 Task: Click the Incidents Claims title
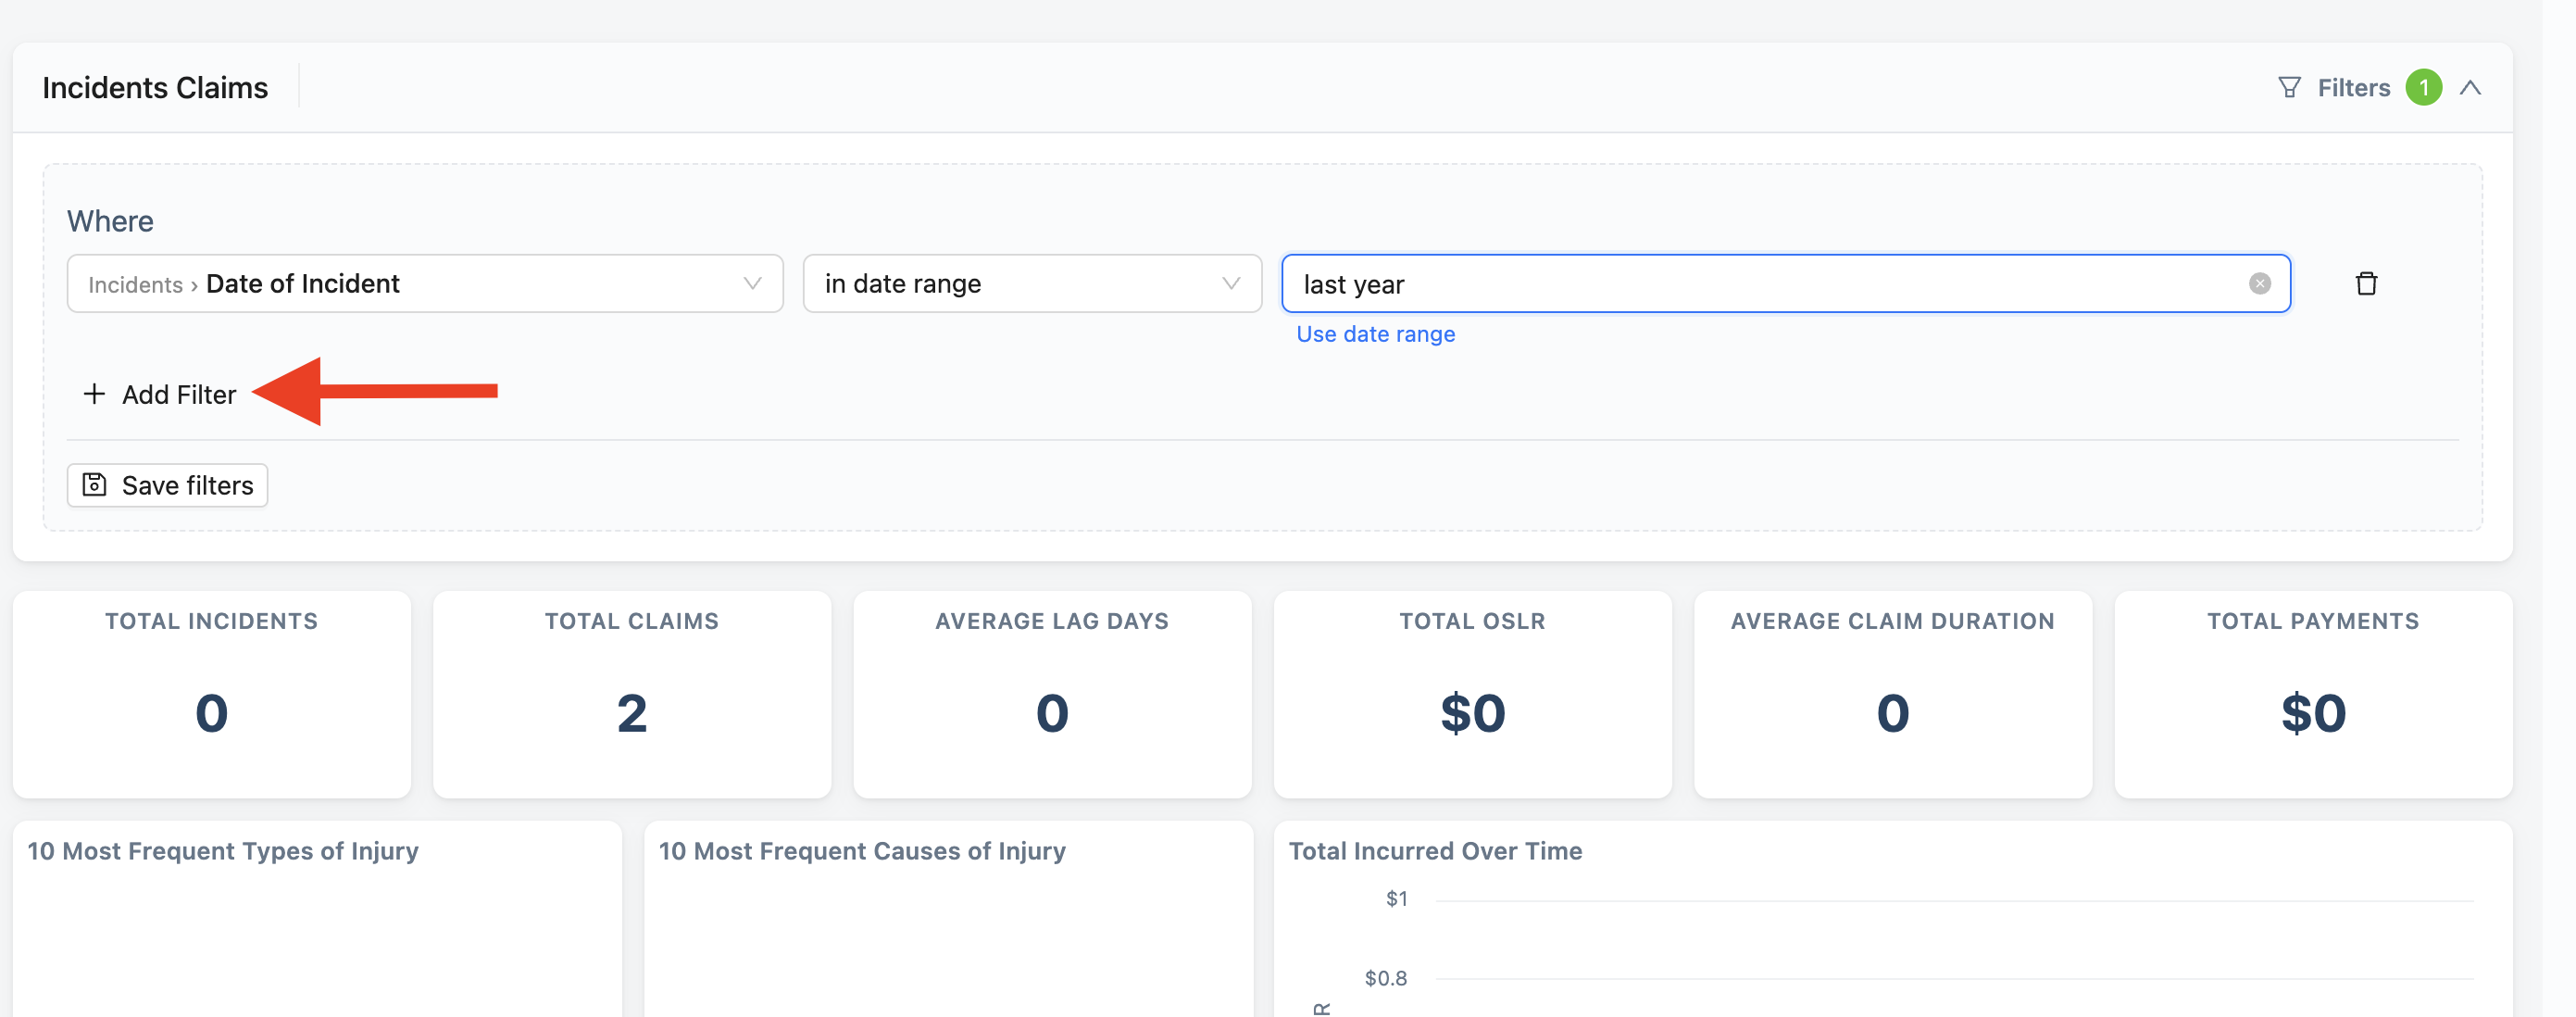pyautogui.click(x=155, y=88)
